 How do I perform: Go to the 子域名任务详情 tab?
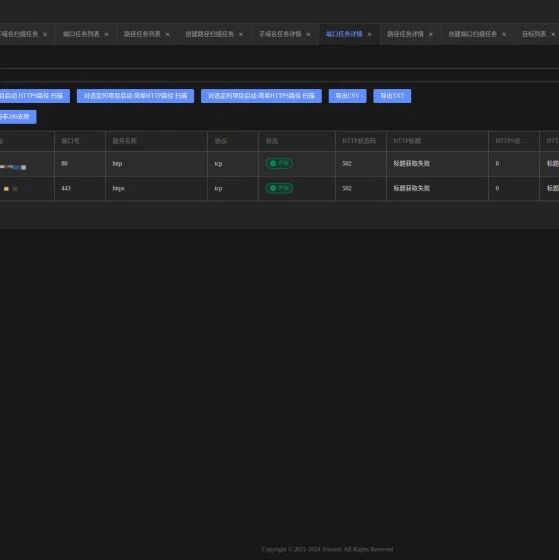tap(280, 34)
